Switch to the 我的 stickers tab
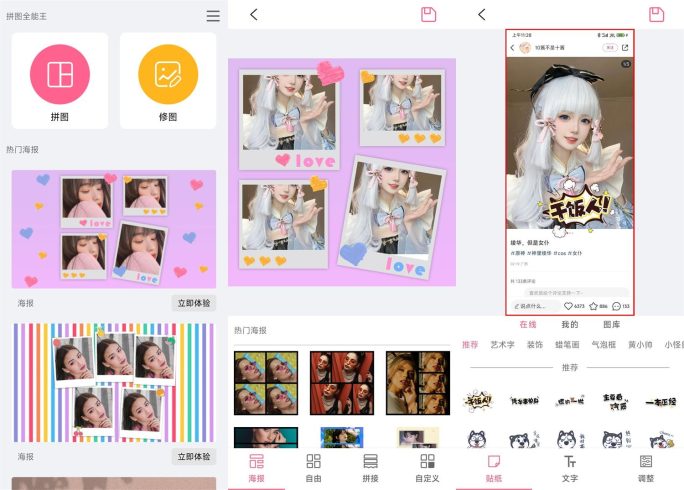Image resolution: width=684 pixels, height=490 pixels. click(570, 325)
